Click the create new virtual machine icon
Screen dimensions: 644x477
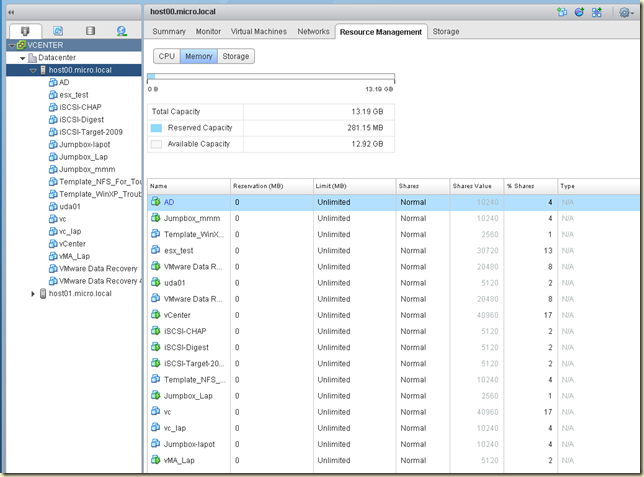point(562,12)
